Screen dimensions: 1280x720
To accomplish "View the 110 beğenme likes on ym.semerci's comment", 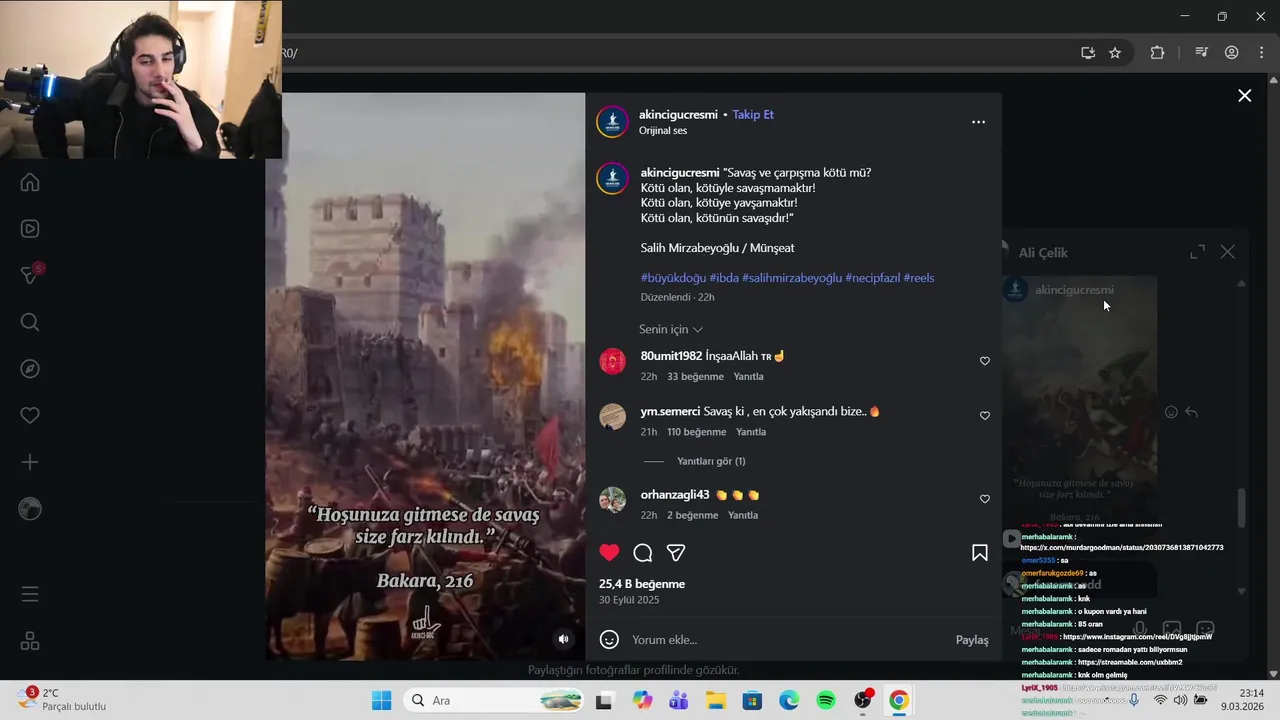I will tap(696, 432).
